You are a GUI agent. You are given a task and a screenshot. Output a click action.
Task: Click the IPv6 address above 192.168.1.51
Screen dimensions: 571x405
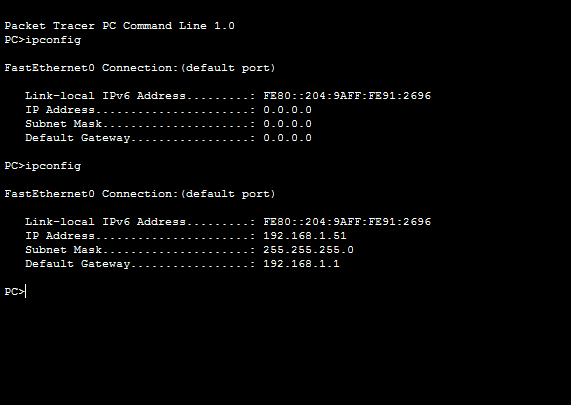347,222
